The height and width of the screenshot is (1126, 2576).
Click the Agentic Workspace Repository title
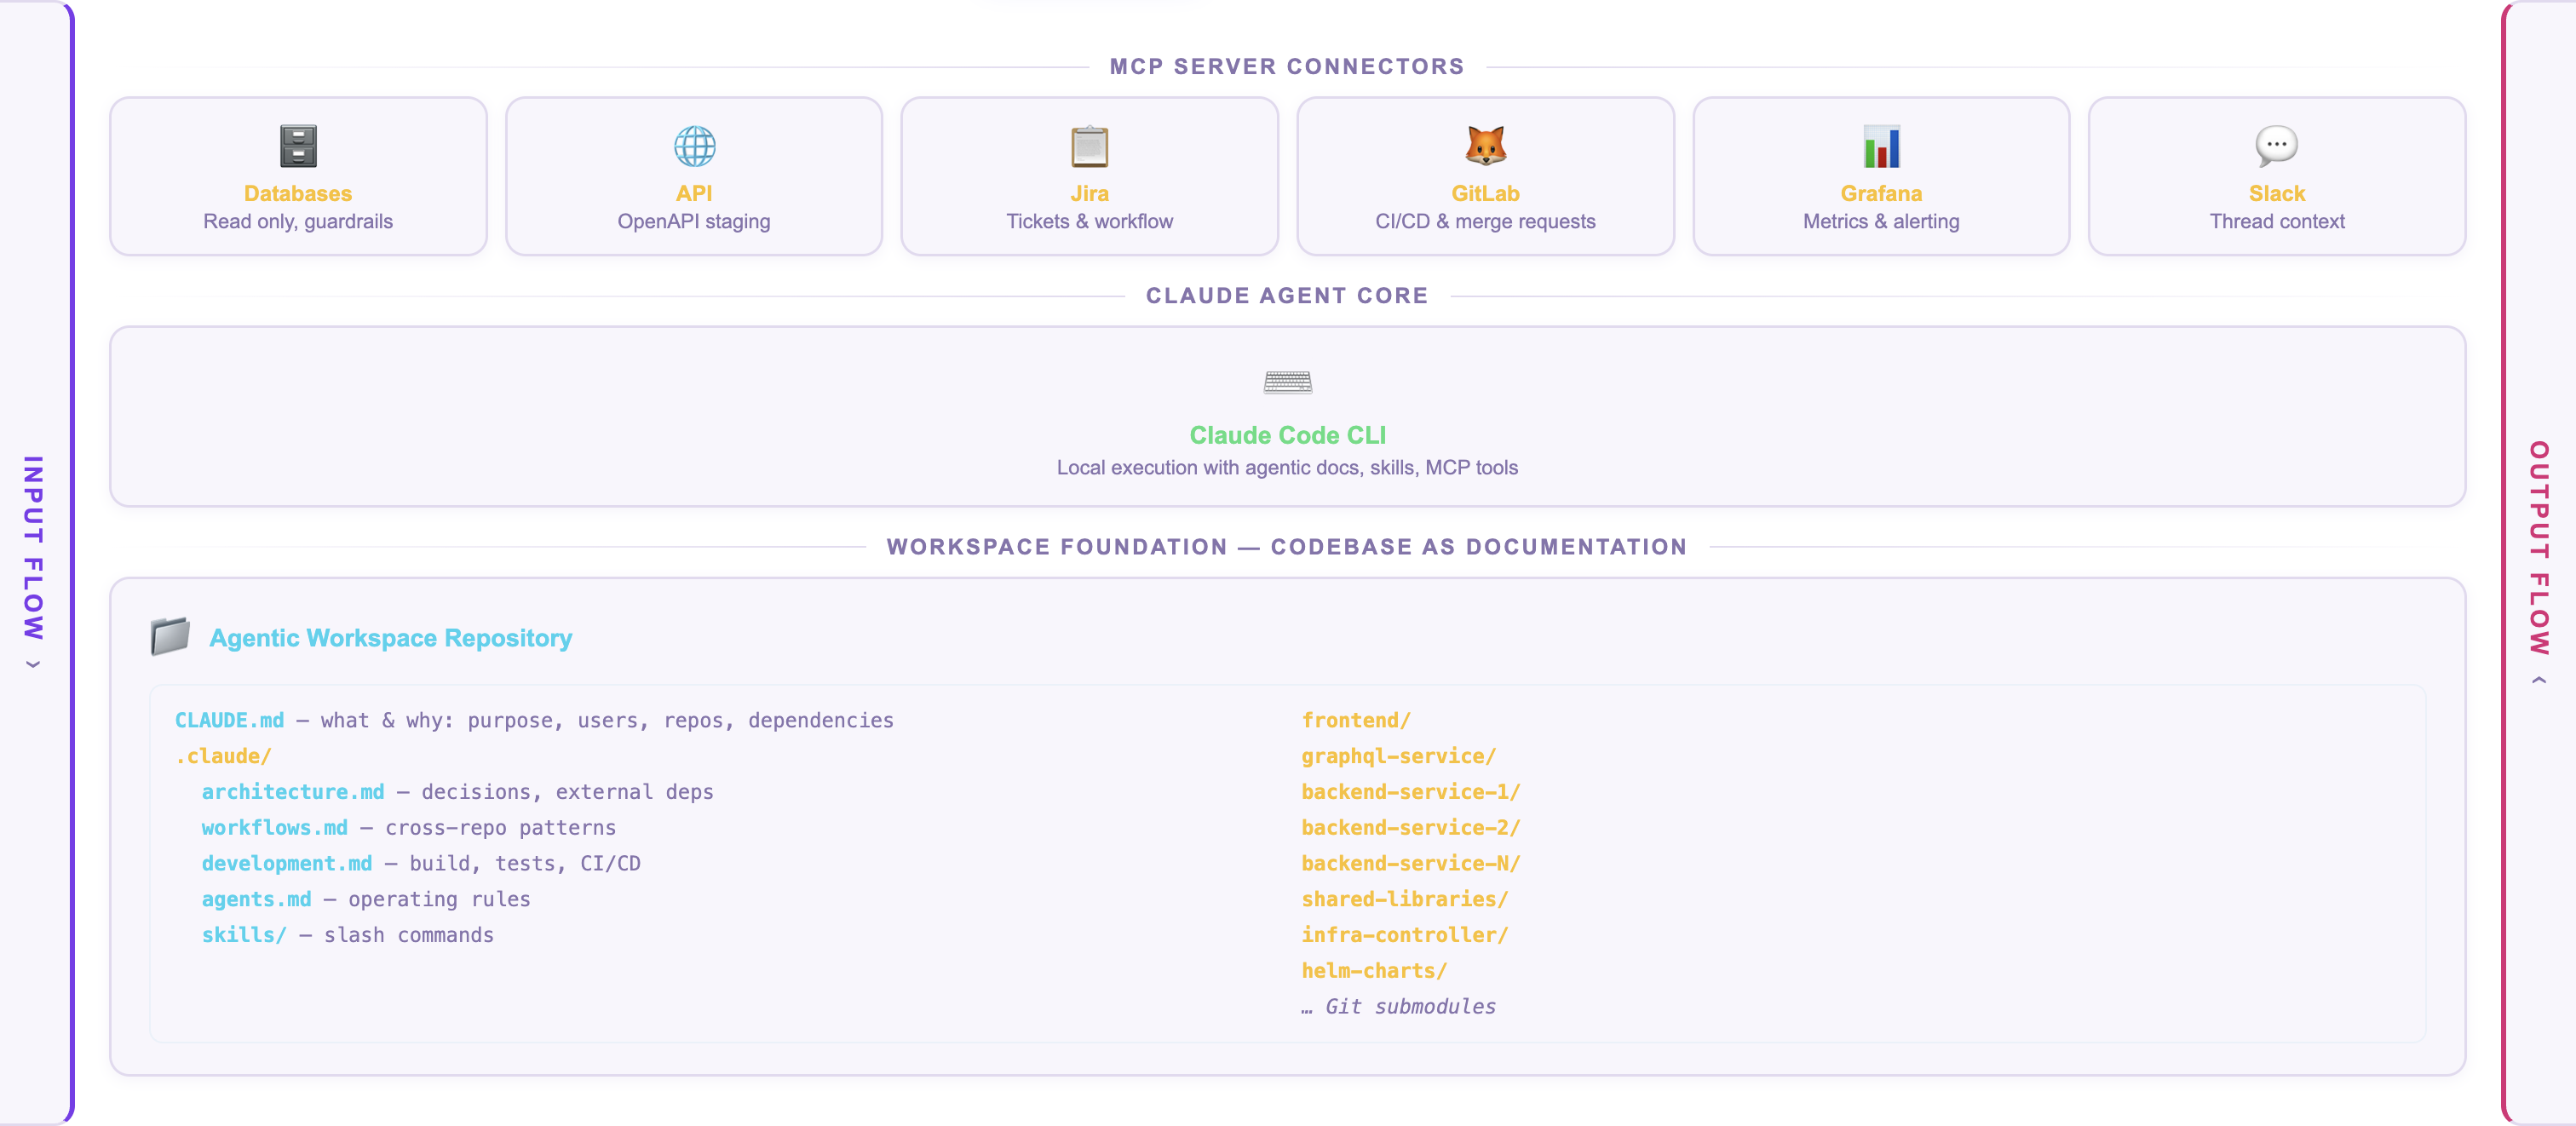390,638
